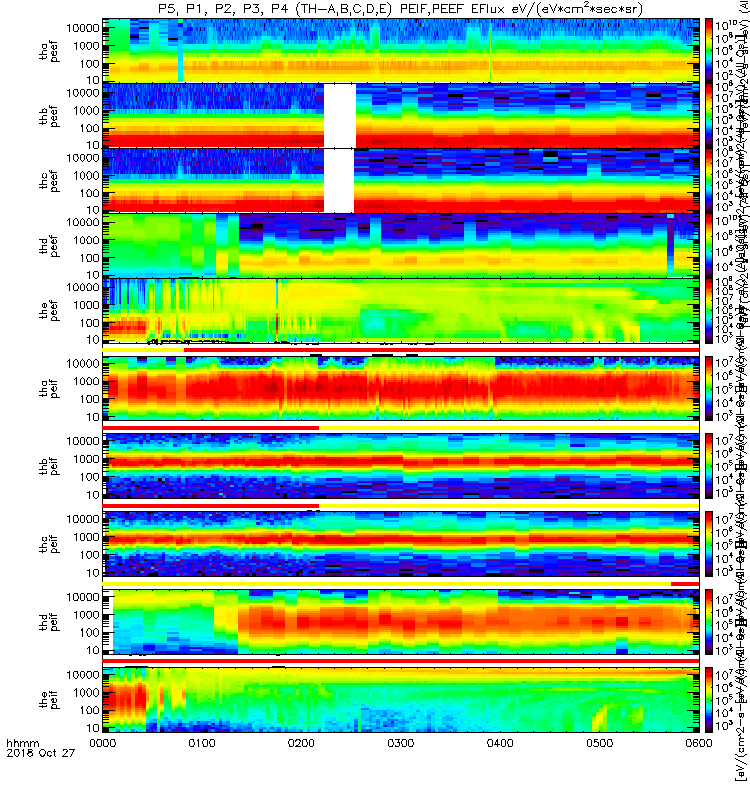Select the 'the peef' panel label
This screenshot has width=750, height=800.
[x=49, y=311]
